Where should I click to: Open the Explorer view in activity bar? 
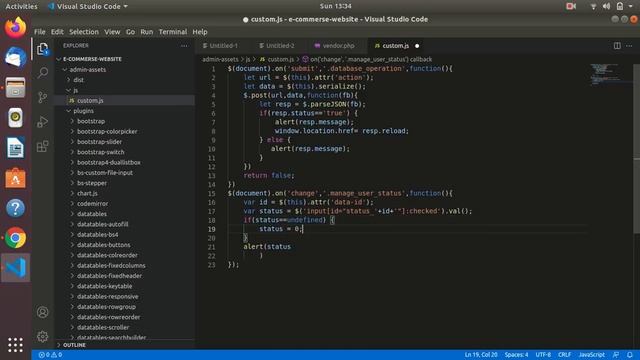pyautogui.click(x=42, y=49)
